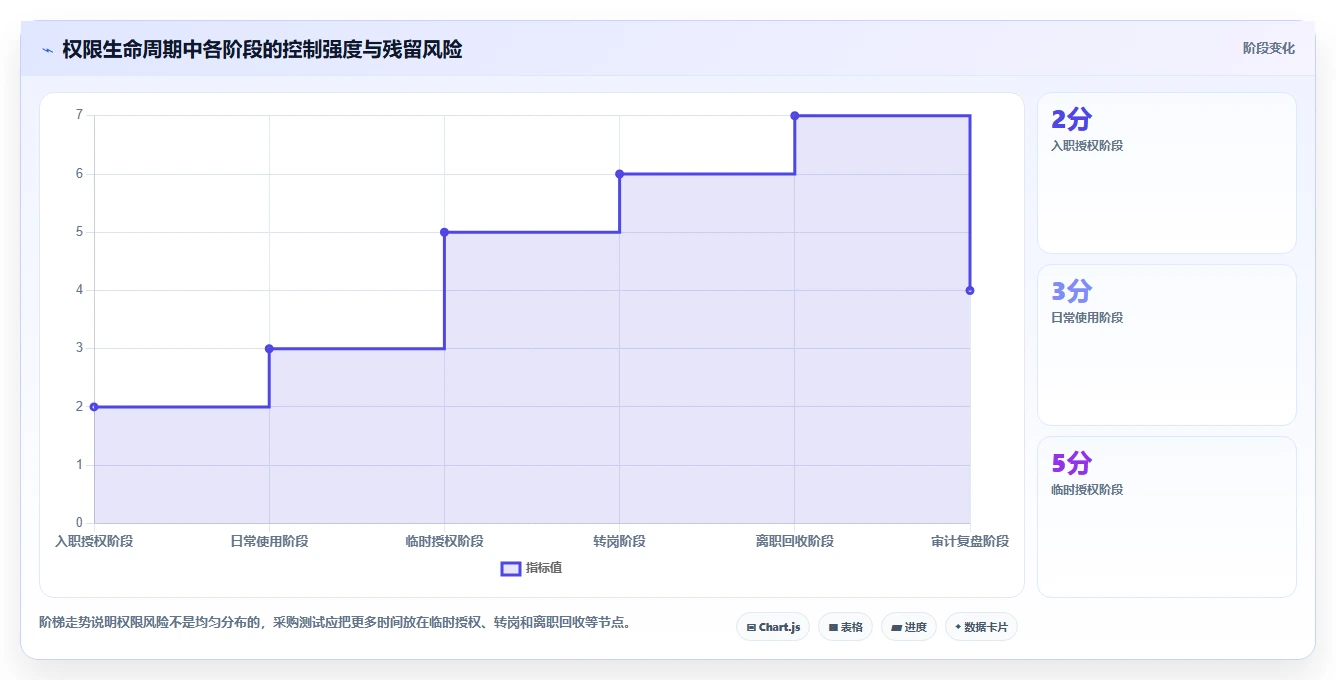Click the y-axis value 4
1336x680 pixels.
78,290
